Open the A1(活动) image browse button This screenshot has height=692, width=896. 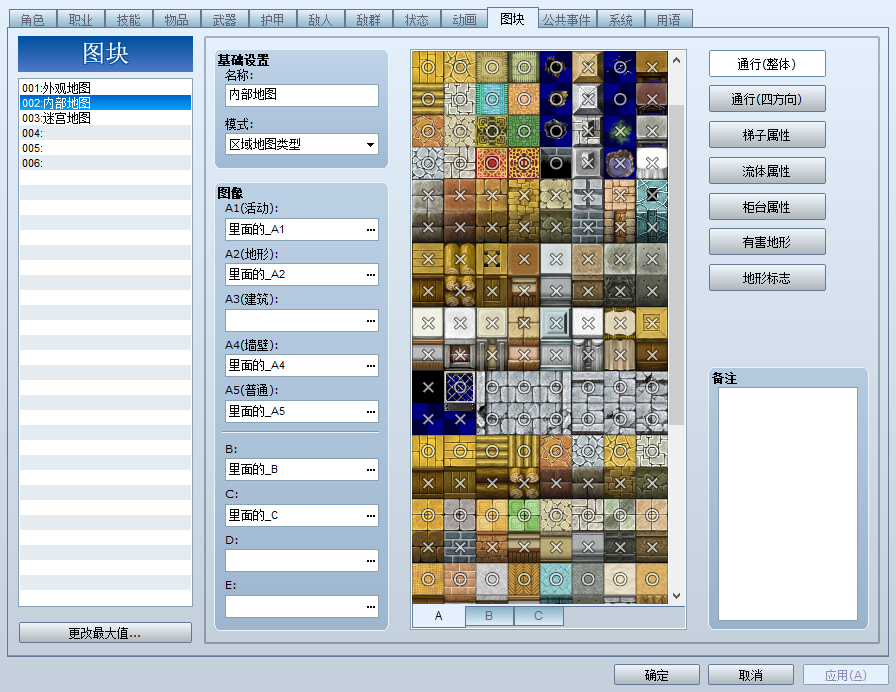pyautogui.click(x=371, y=230)
